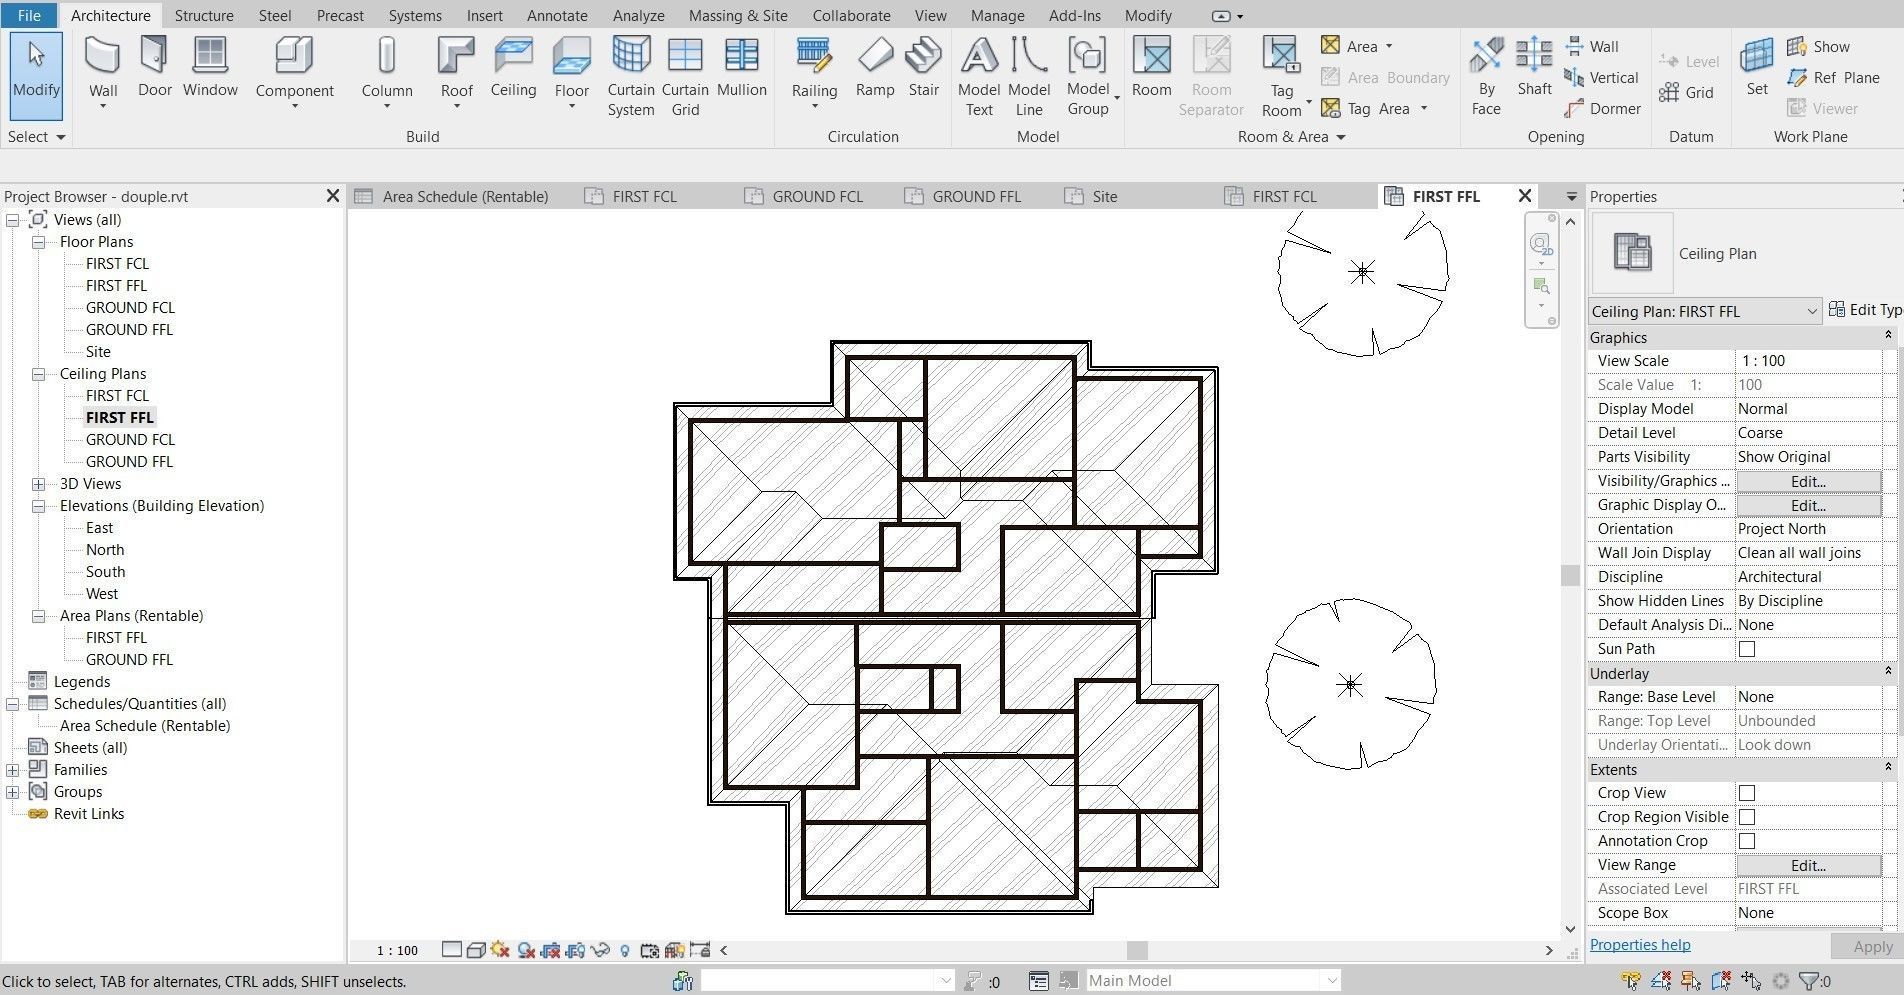Image resolution: width=1904 pixels, height=995 pixels.
Task: Toggle Select Underlay Elements in status bar
Action: point(1661,981)
